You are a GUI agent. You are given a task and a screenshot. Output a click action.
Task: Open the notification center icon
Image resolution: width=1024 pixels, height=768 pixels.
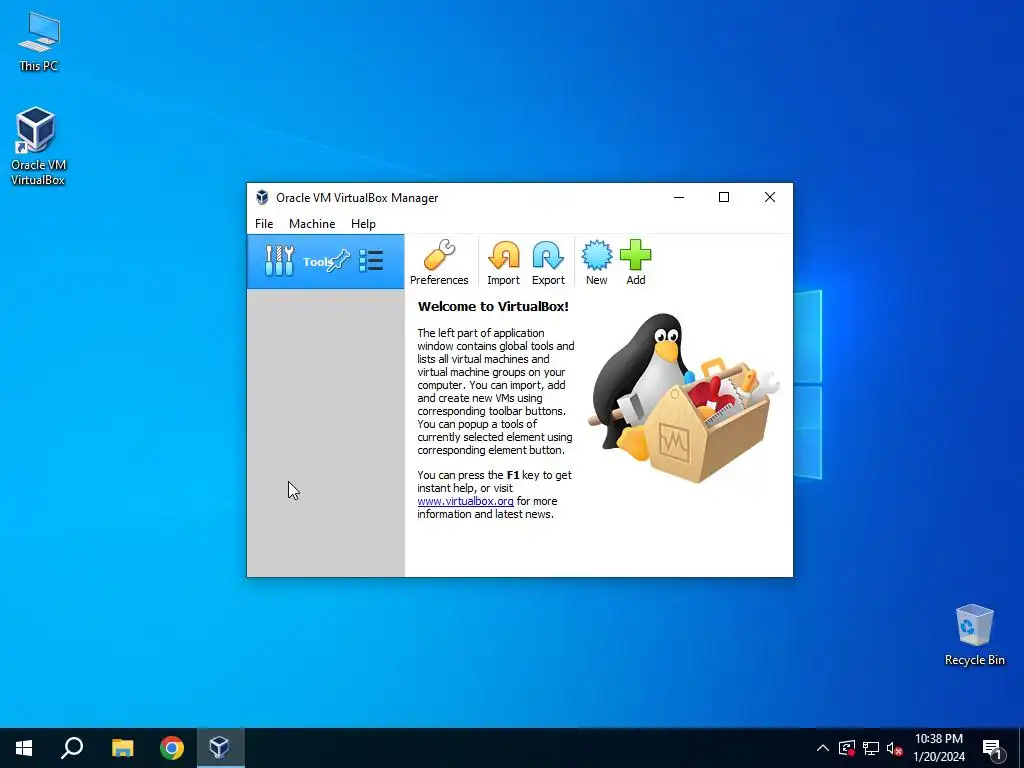(x=991, y=748)
